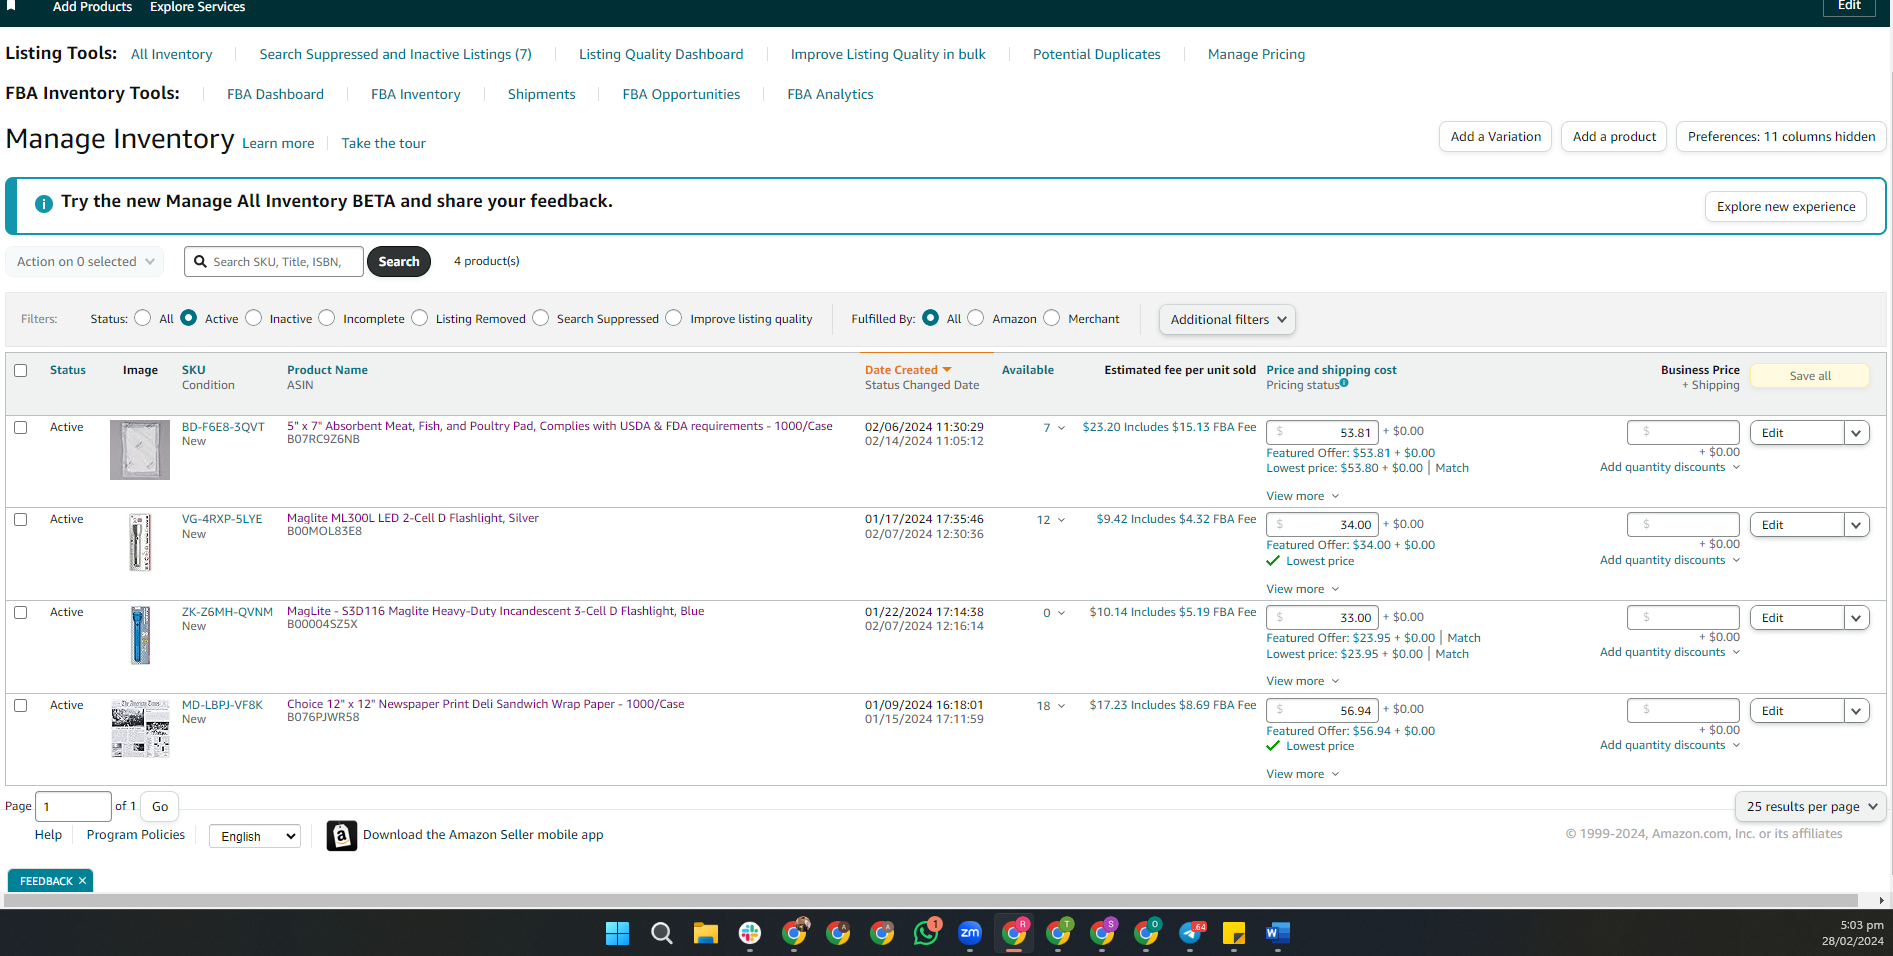Open Action on 0 selected dropdown
This screenshot has height=956, width=1893.
[85, 262]
